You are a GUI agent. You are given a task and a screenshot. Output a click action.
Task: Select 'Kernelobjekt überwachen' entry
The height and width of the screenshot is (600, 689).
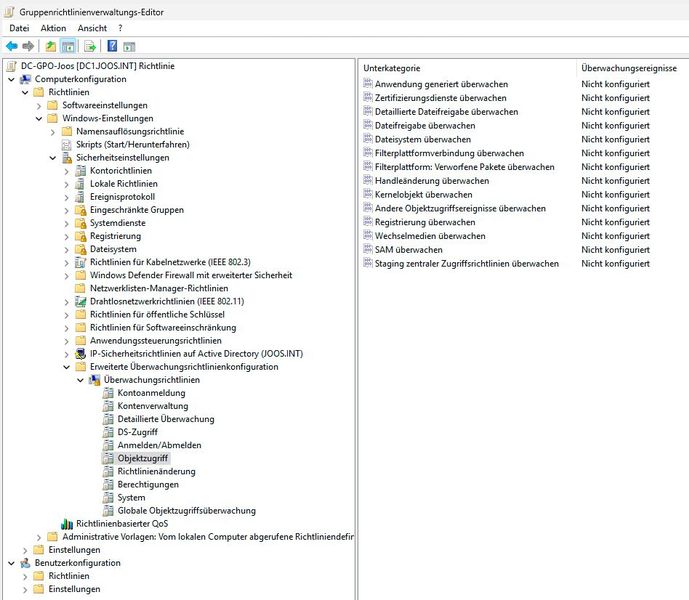pos(424,194)
